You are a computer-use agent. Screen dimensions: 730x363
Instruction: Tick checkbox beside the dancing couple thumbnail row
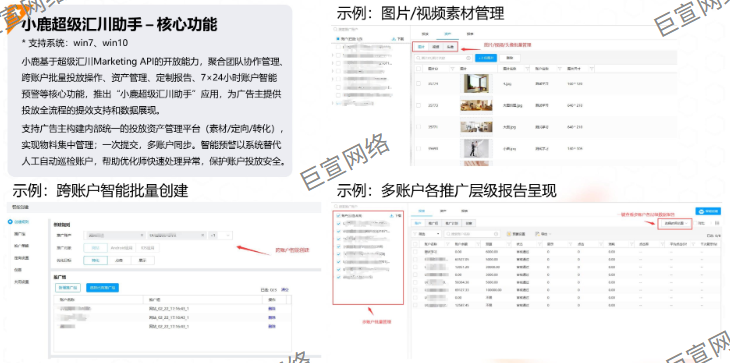click(x=419, y=148)
